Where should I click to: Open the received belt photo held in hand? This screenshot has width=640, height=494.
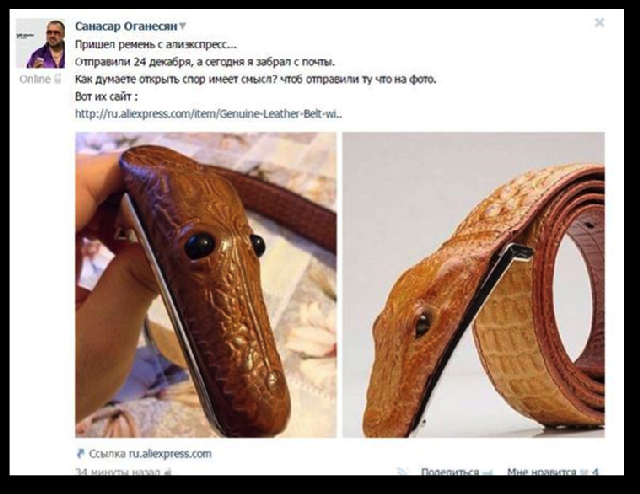click(x=206, y=285)
